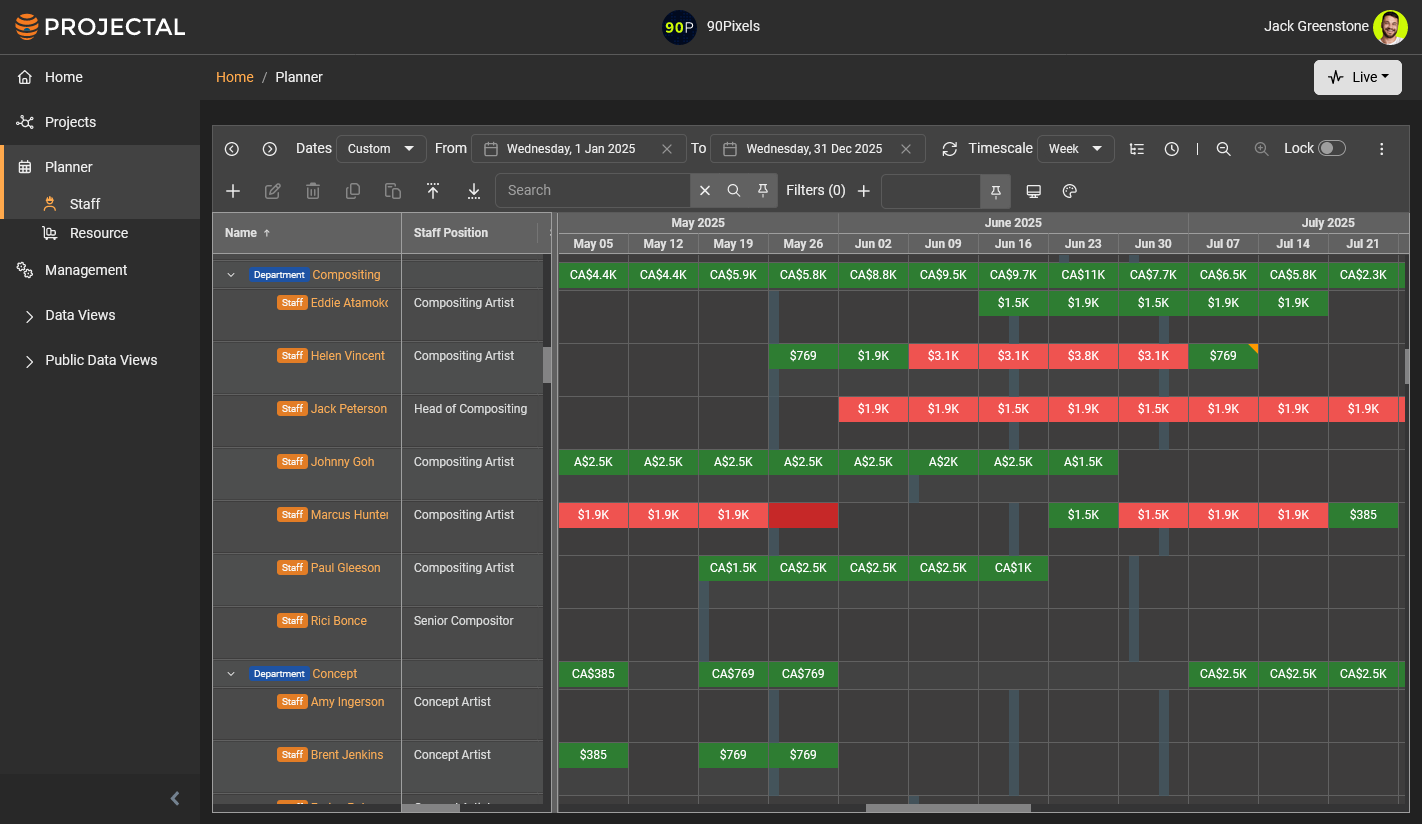The height and width of the screenshot is (824, 1422).
Task: Collapse the Compositing department row
Action: point(231,275)
